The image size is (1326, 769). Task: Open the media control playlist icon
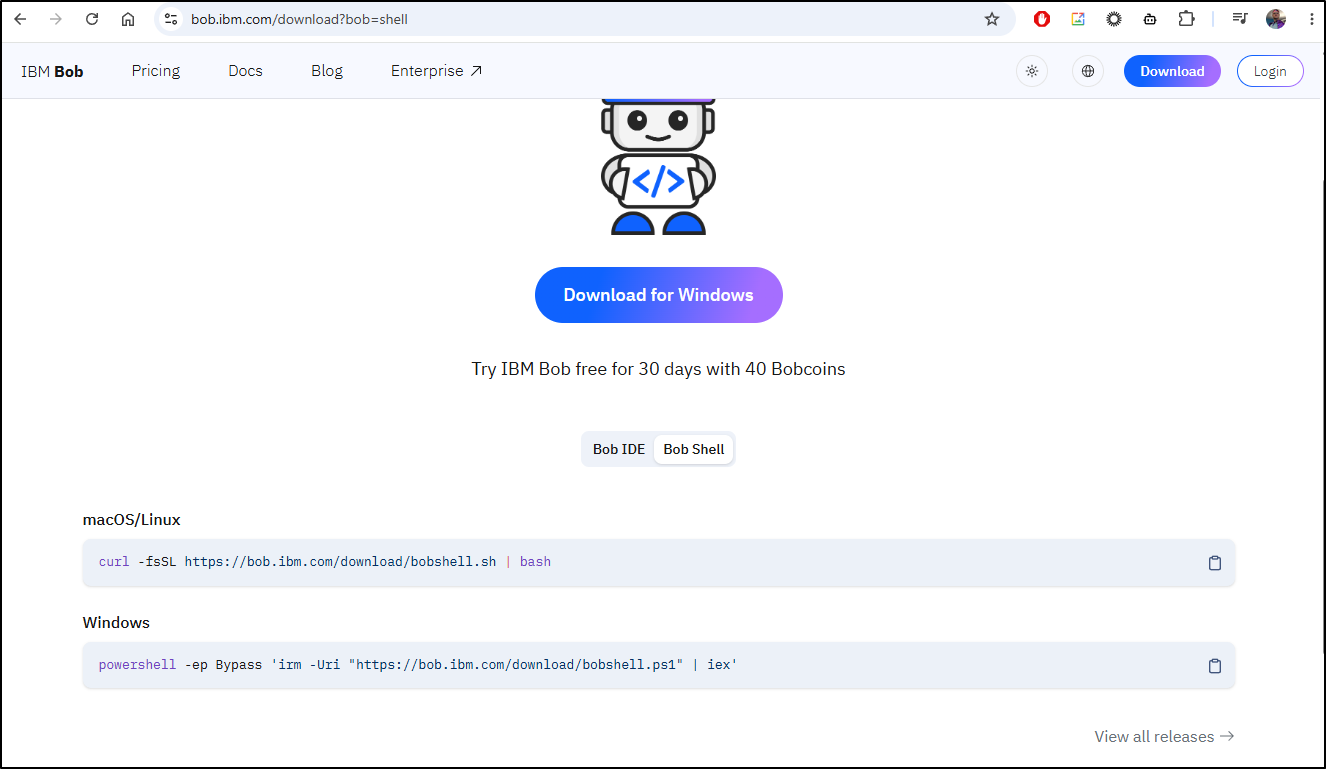(x=1240, y=19)
